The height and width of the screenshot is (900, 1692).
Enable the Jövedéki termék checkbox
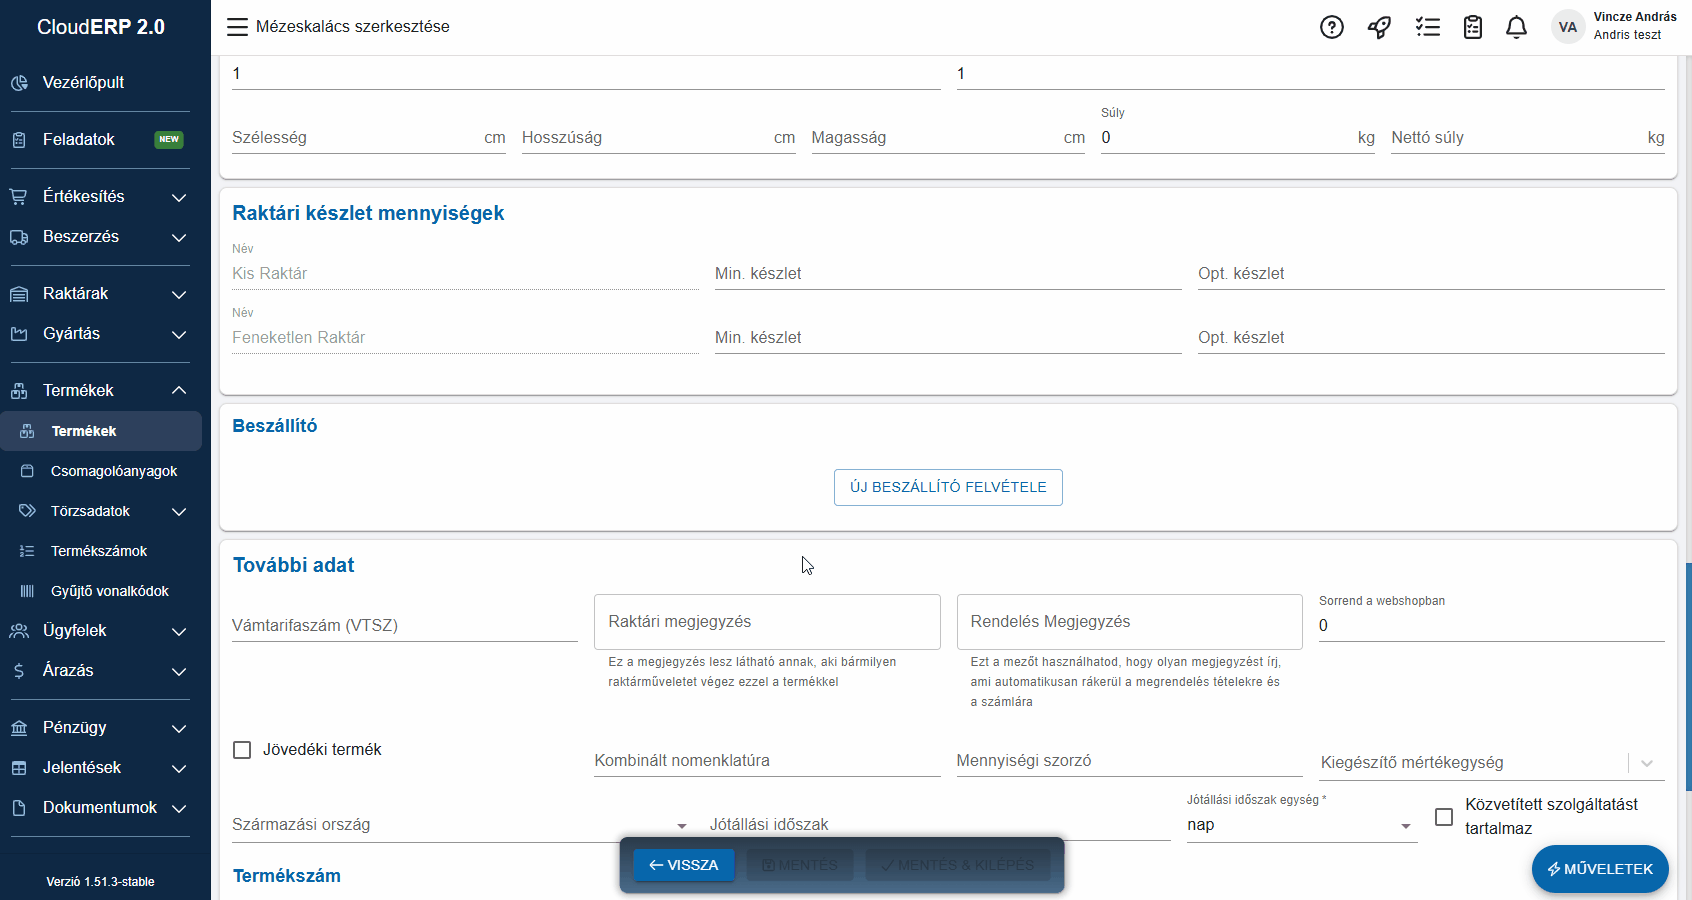pos(242,750)
